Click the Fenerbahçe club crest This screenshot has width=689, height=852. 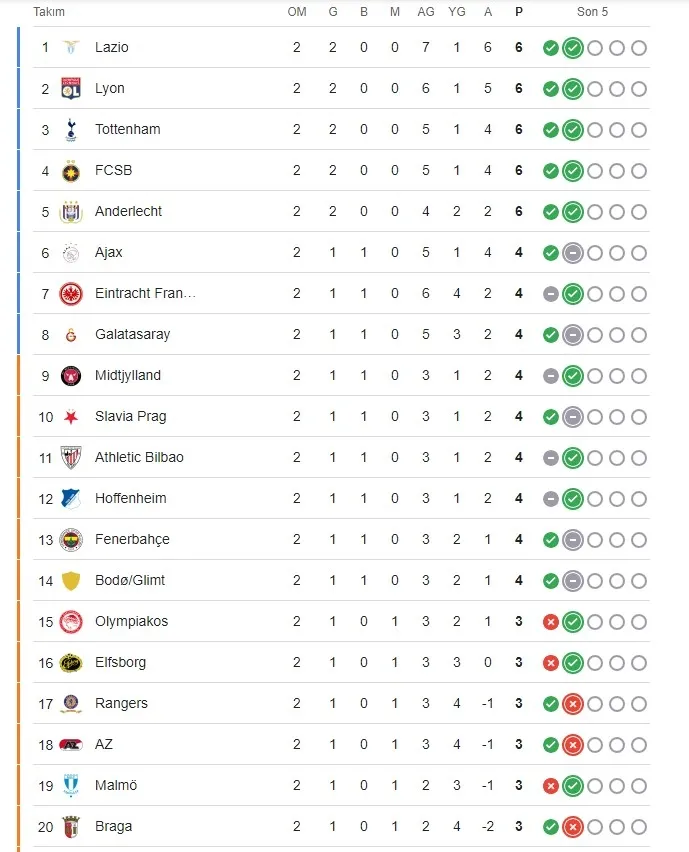71,540
